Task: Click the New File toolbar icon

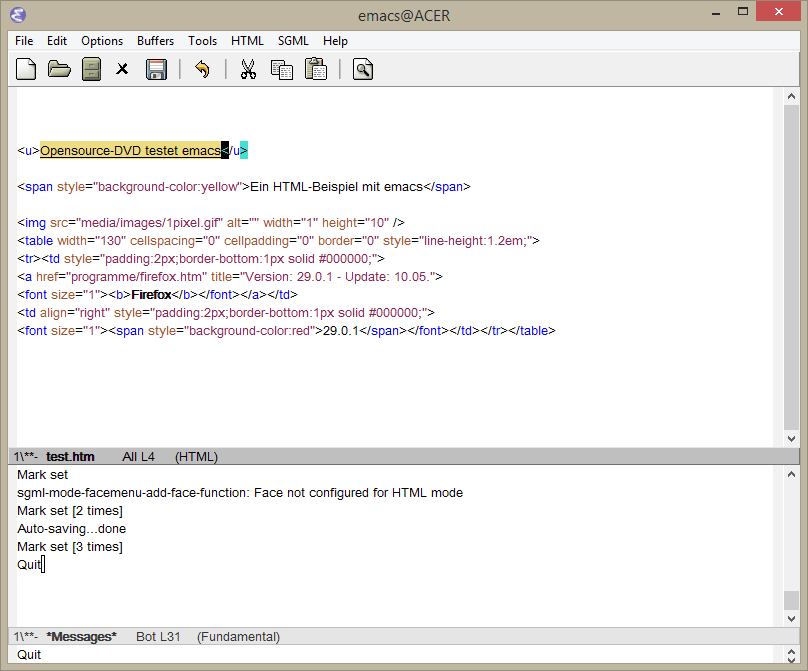Action: coord(26,69)
